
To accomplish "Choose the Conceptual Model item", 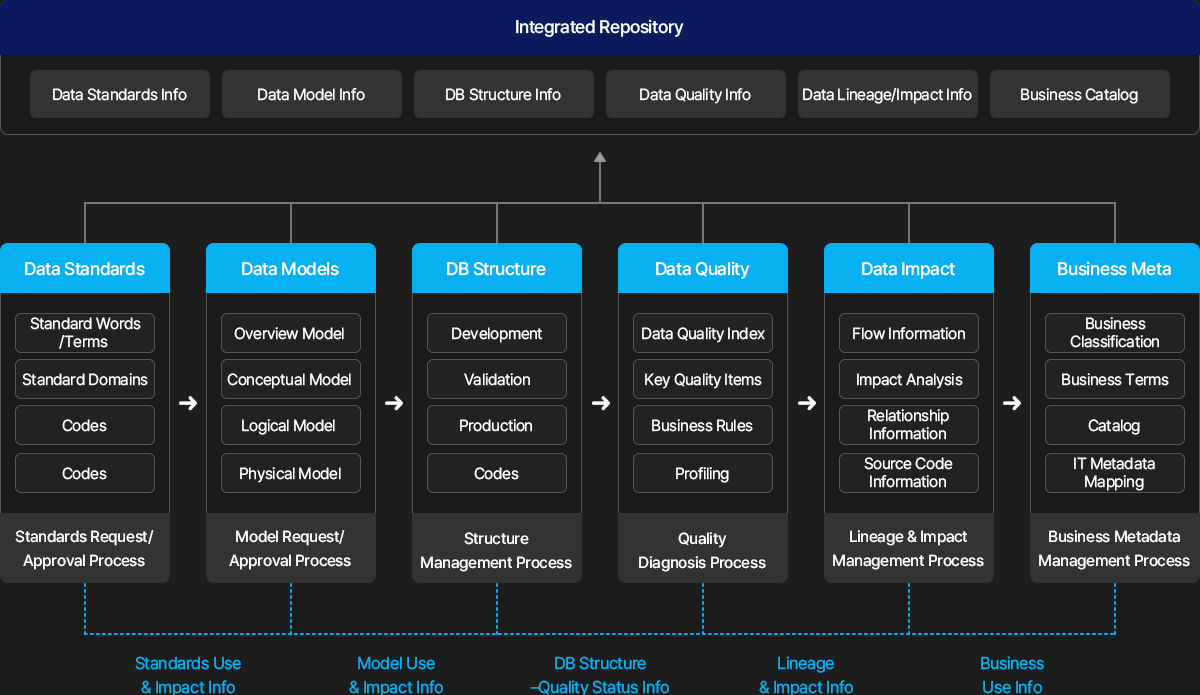I will pos(291,379).
